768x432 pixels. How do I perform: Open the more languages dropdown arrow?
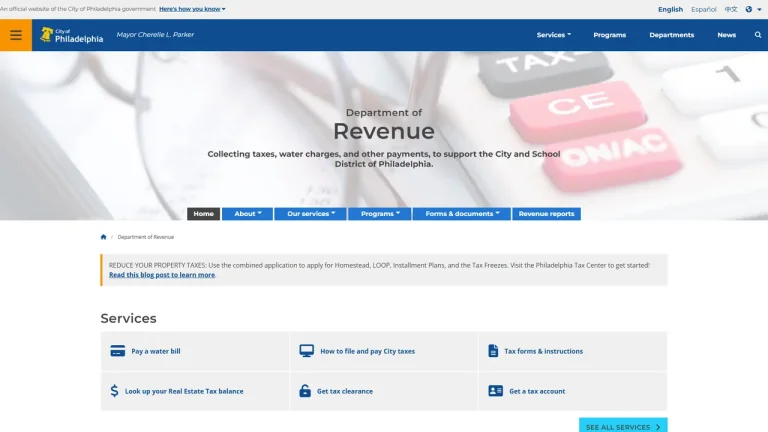point(759,9)
